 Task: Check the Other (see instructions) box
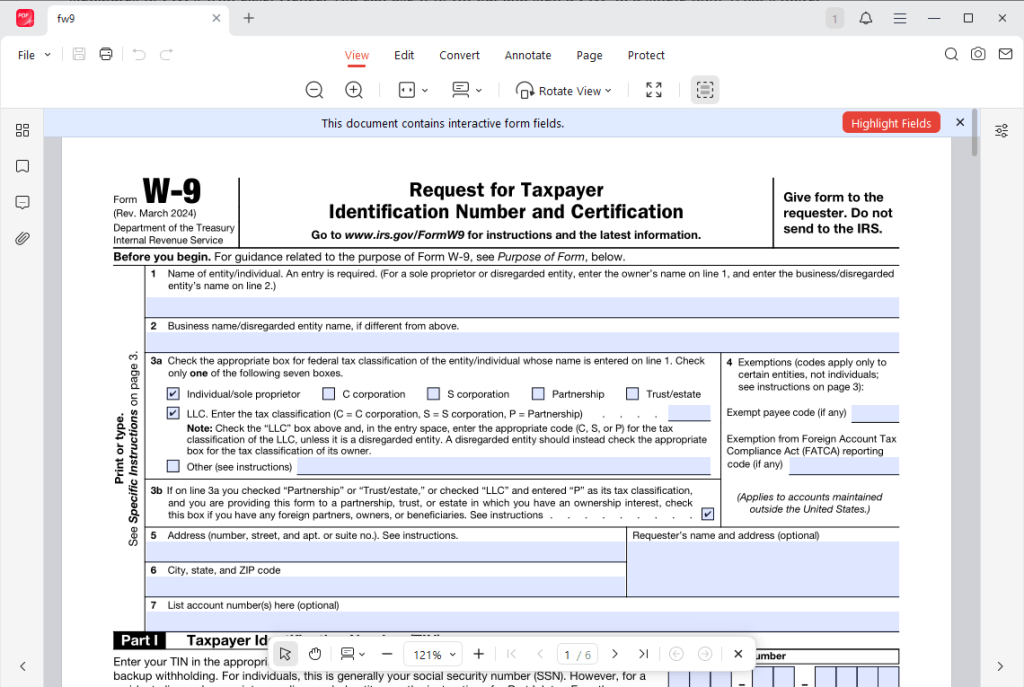coord(173,466)
